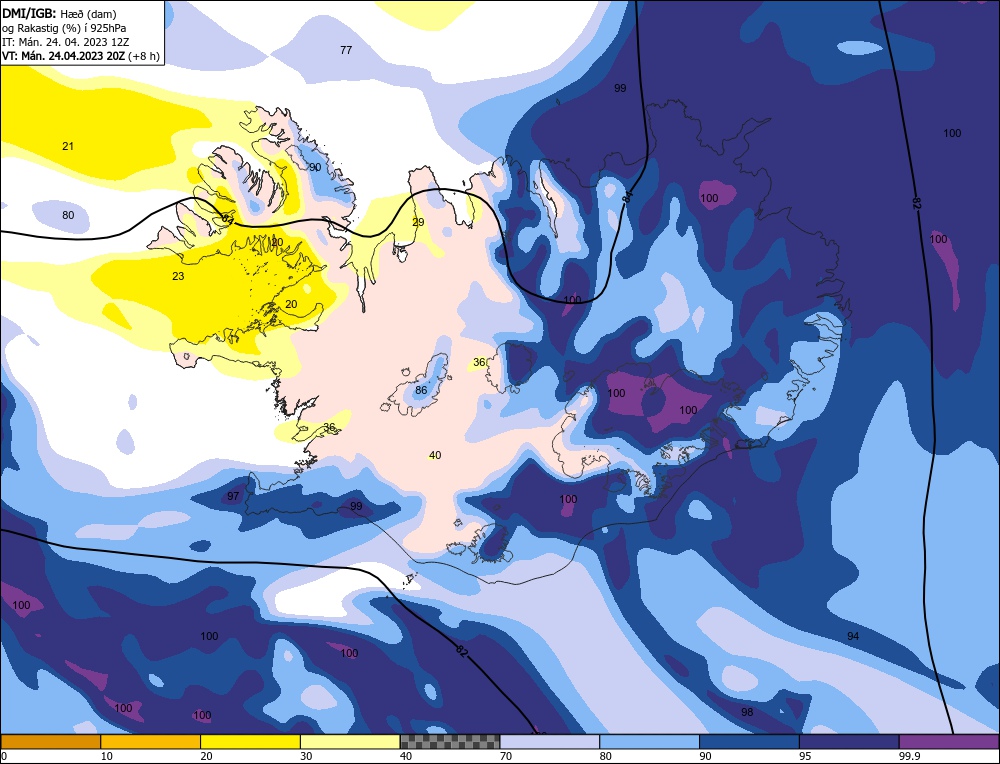Click the '40' humidity value in central Iceland

click(435, 455)
